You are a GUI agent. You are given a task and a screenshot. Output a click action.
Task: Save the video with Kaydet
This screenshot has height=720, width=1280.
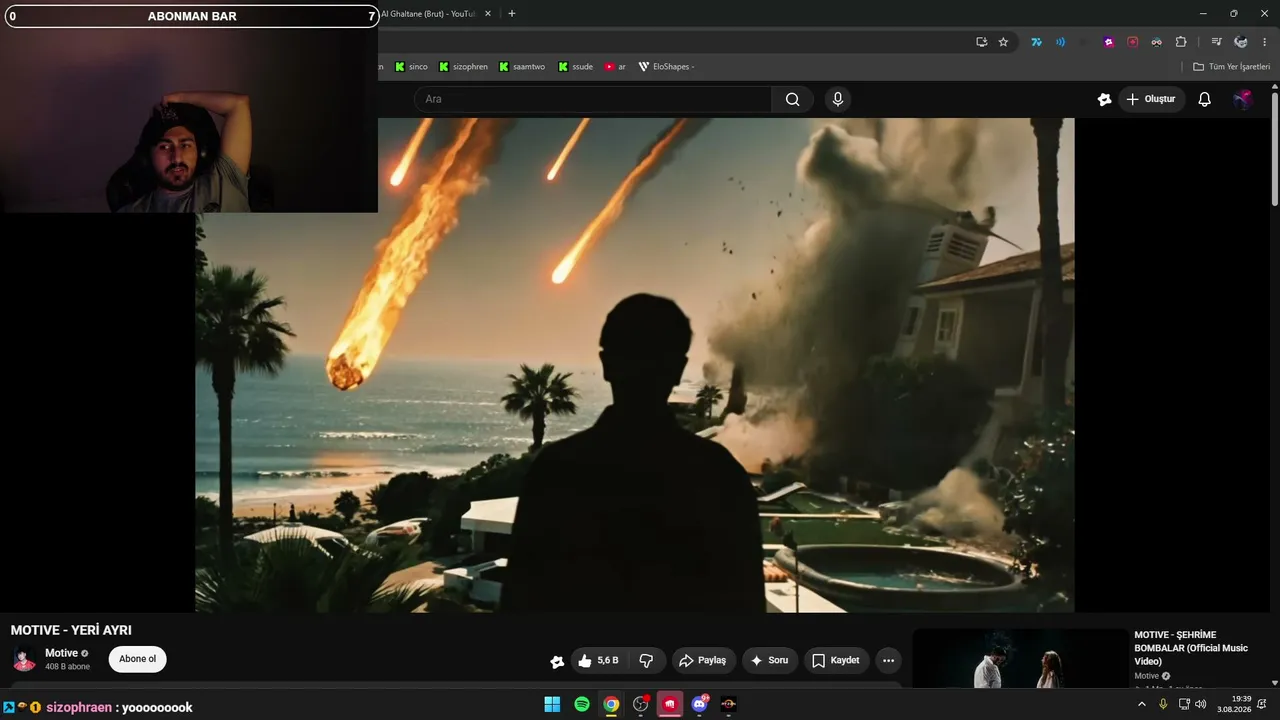point(836,661)
